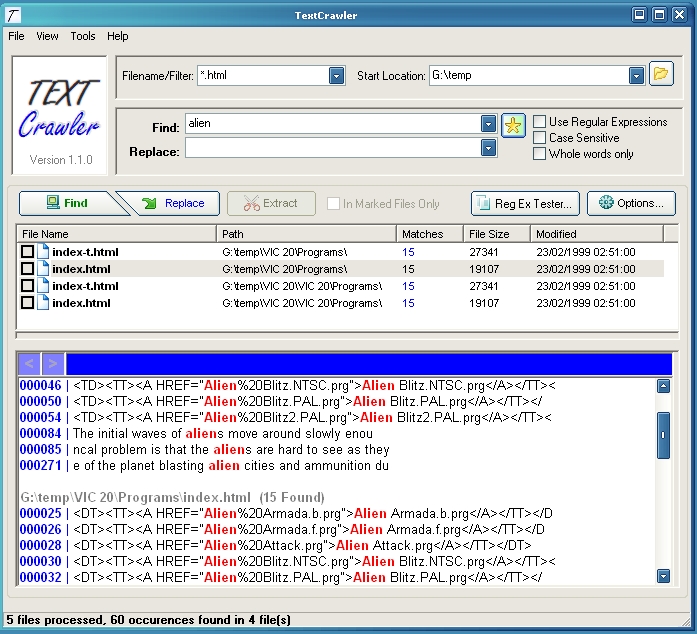Go to next match with right arrow
697x634 pixels.
53,364
